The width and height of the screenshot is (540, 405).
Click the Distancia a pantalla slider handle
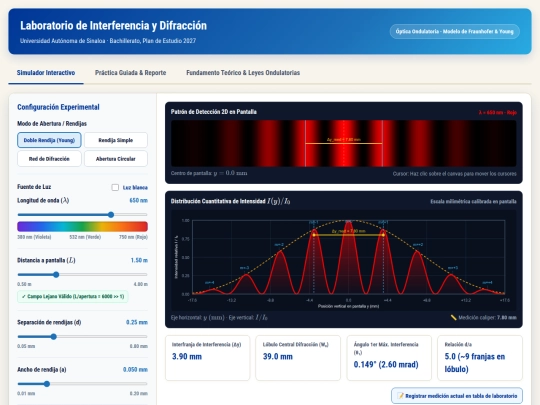56,274
